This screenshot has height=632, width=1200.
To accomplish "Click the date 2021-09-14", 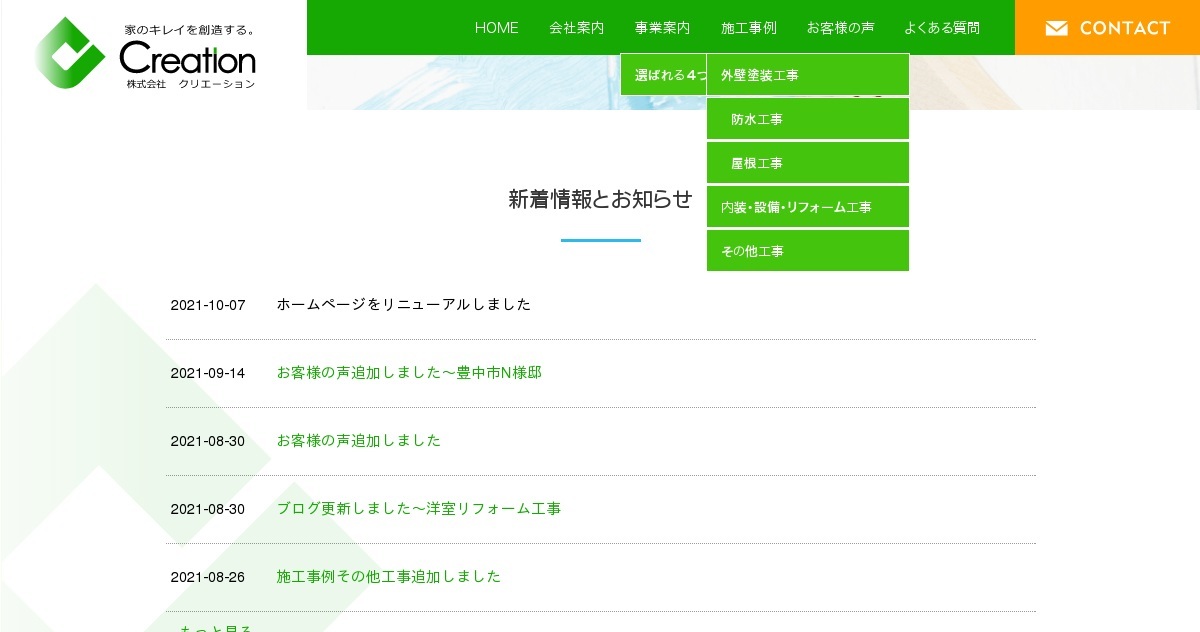I will (208, 373).
